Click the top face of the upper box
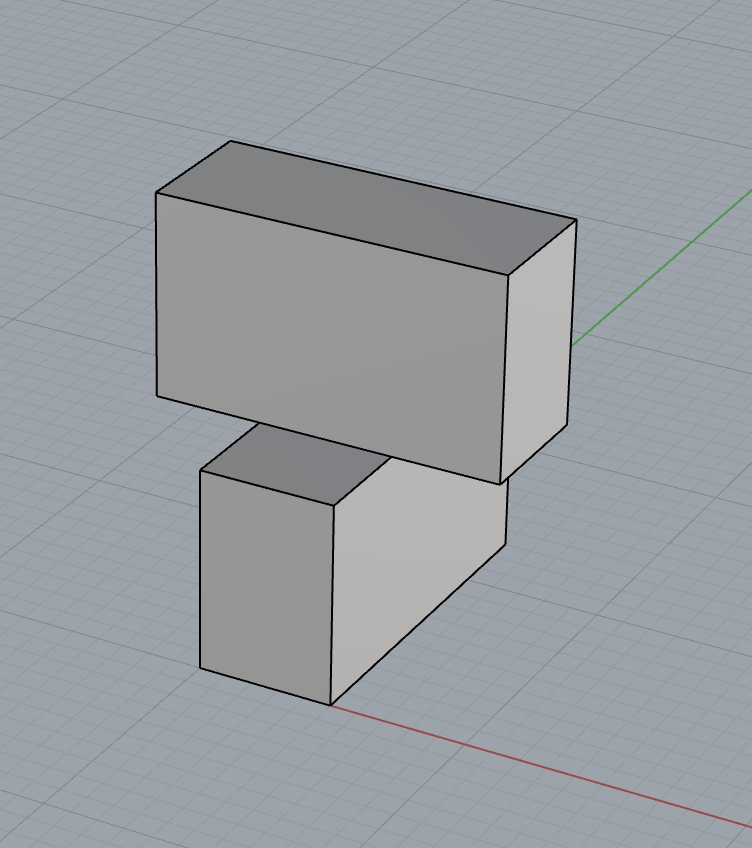 tap(366, 207)
